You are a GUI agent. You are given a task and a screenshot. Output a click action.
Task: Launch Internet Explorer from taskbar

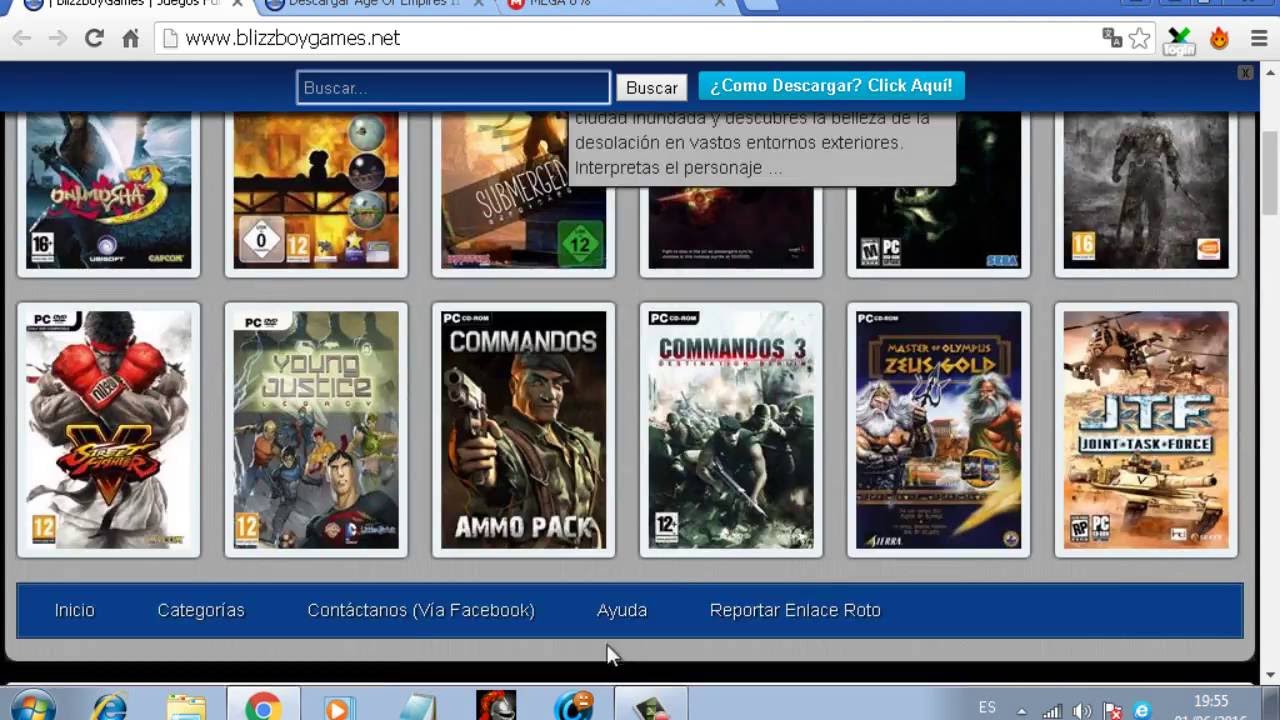click(108, 707)
